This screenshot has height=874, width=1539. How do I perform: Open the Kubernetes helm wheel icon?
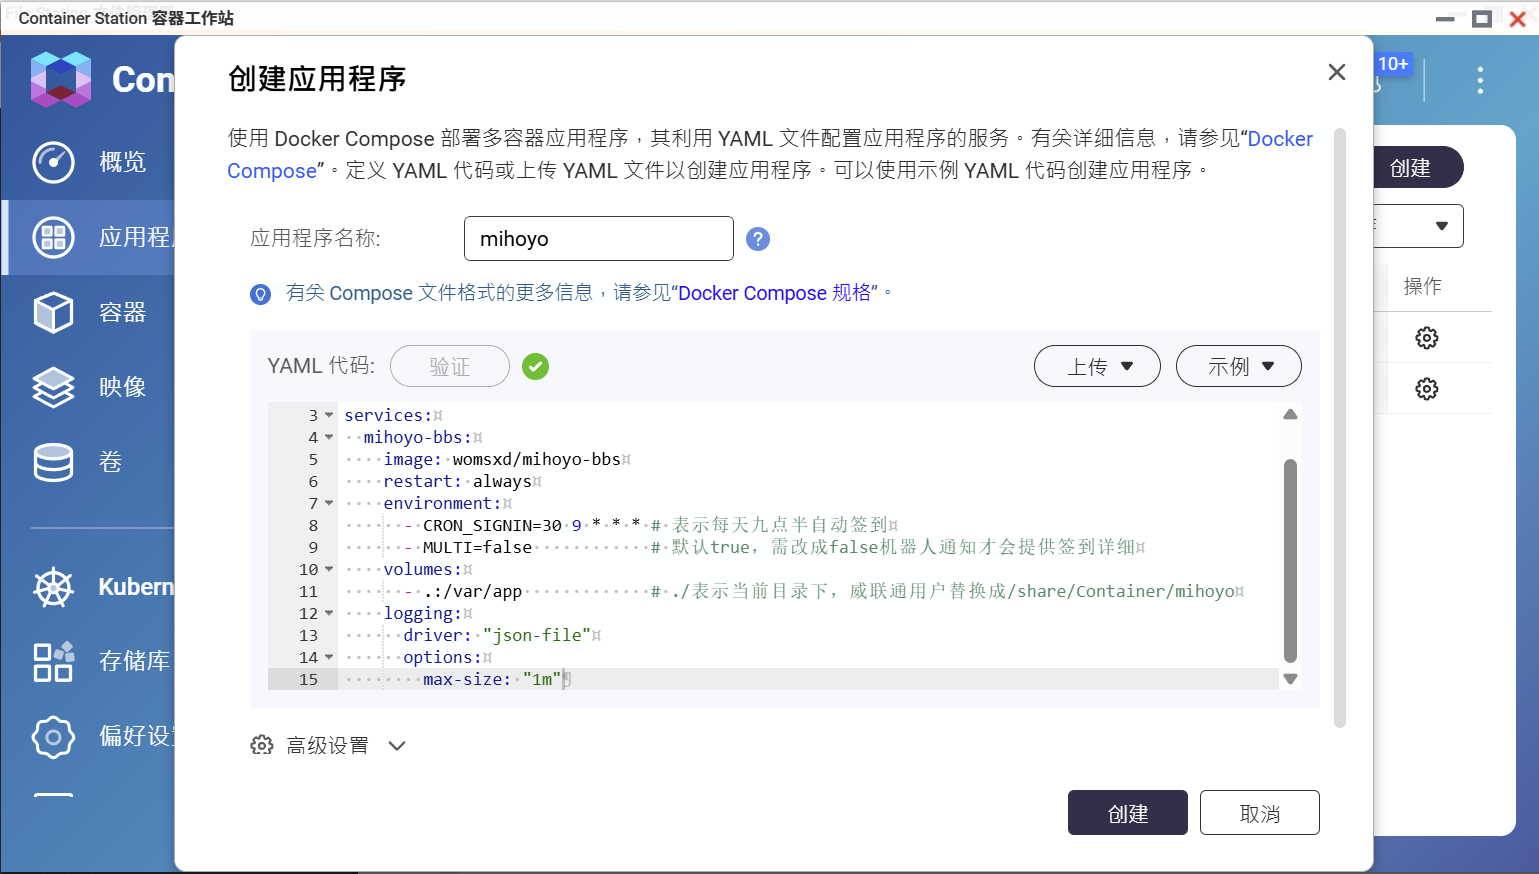(x=53, y=587)
